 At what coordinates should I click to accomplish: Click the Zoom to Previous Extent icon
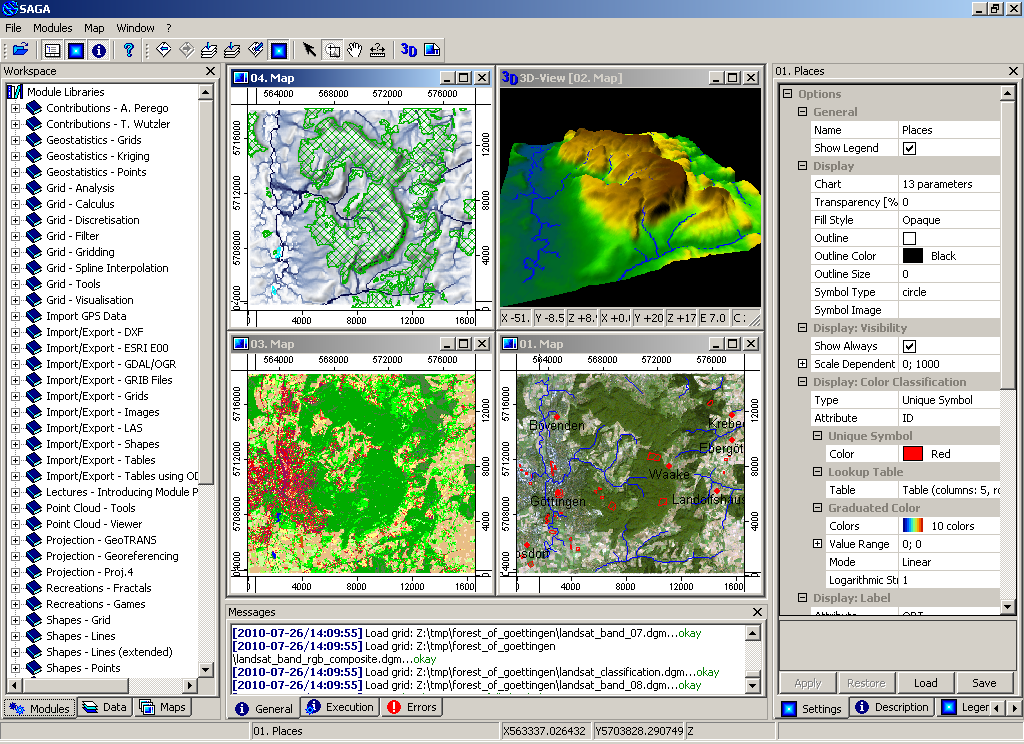click(164, 50)
